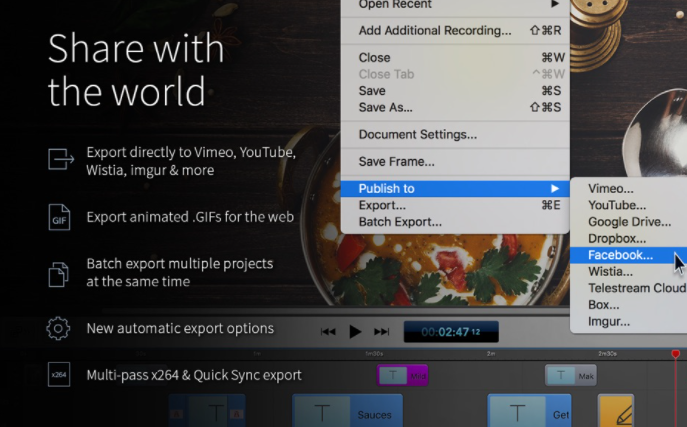The width and height of the screenshot is (687, 427).
Task: Select Export... menu item
Action: [455, 205]
